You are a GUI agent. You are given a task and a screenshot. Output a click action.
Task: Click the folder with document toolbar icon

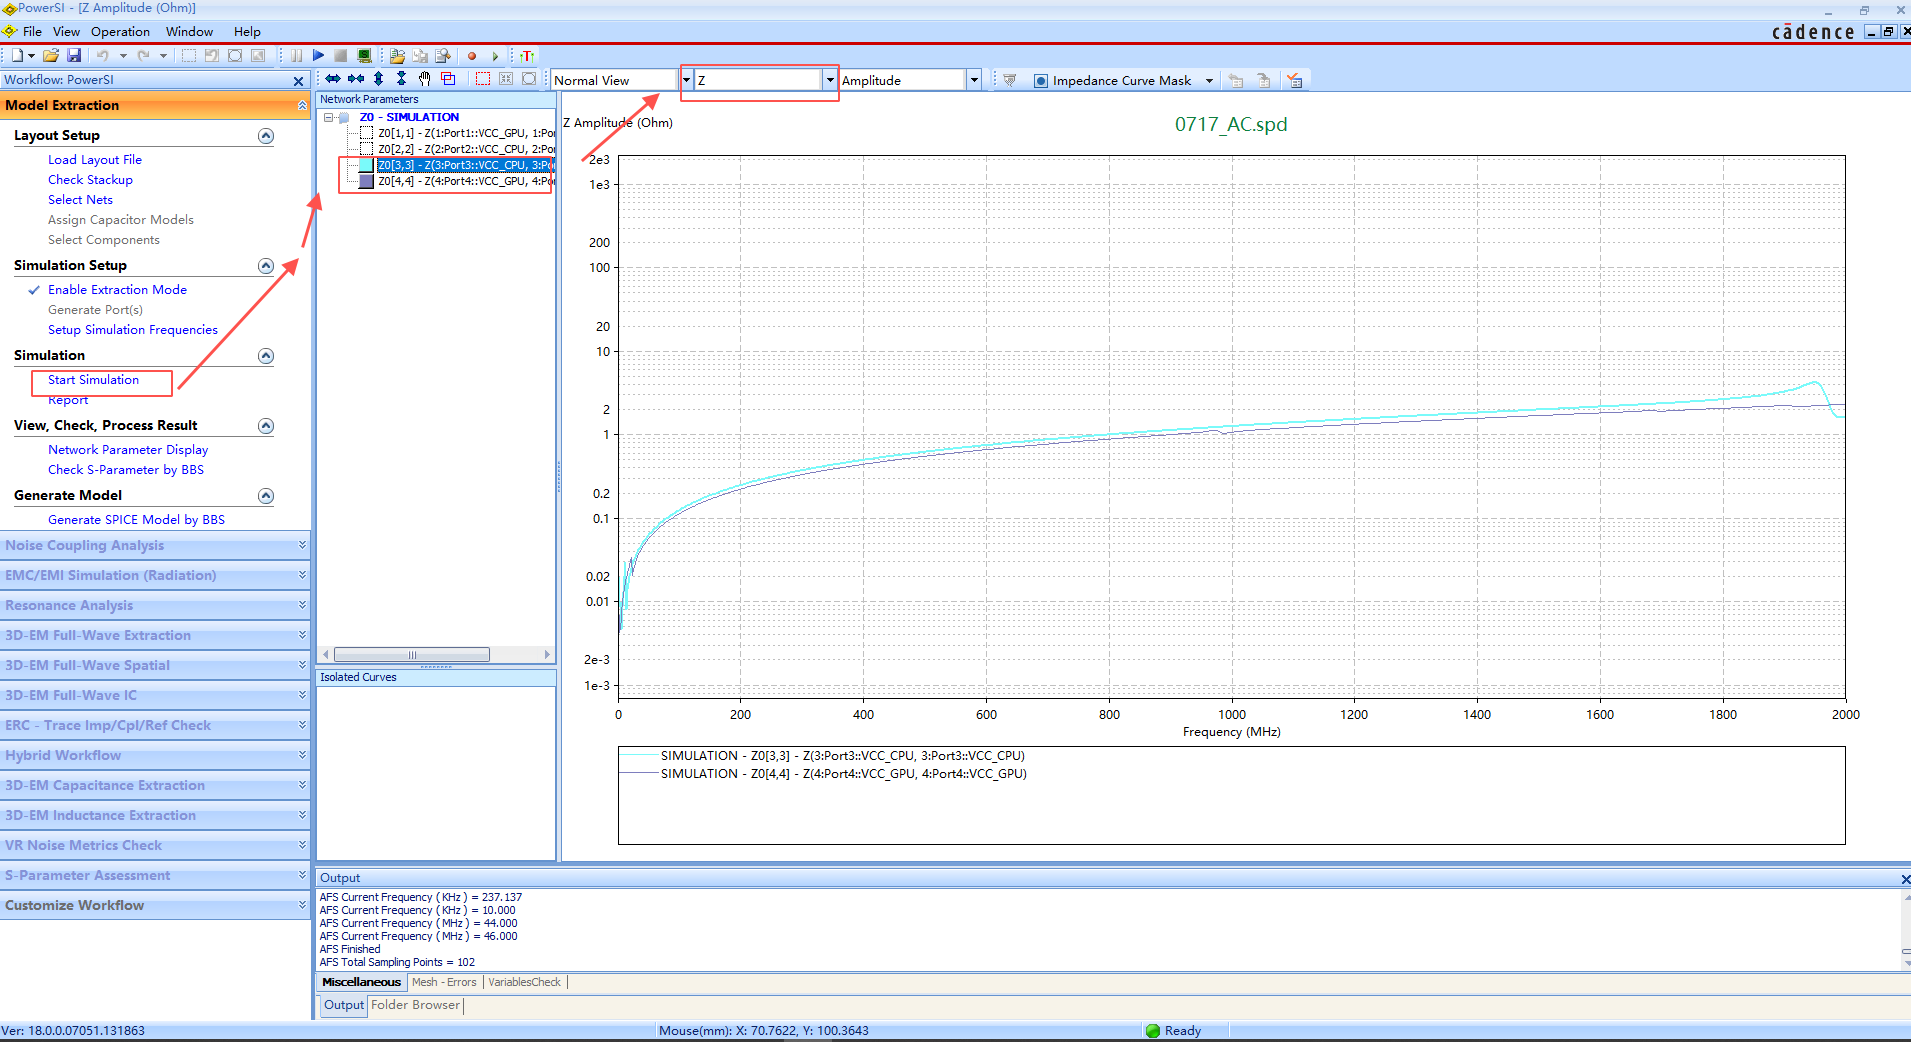(x=398, y=56)
